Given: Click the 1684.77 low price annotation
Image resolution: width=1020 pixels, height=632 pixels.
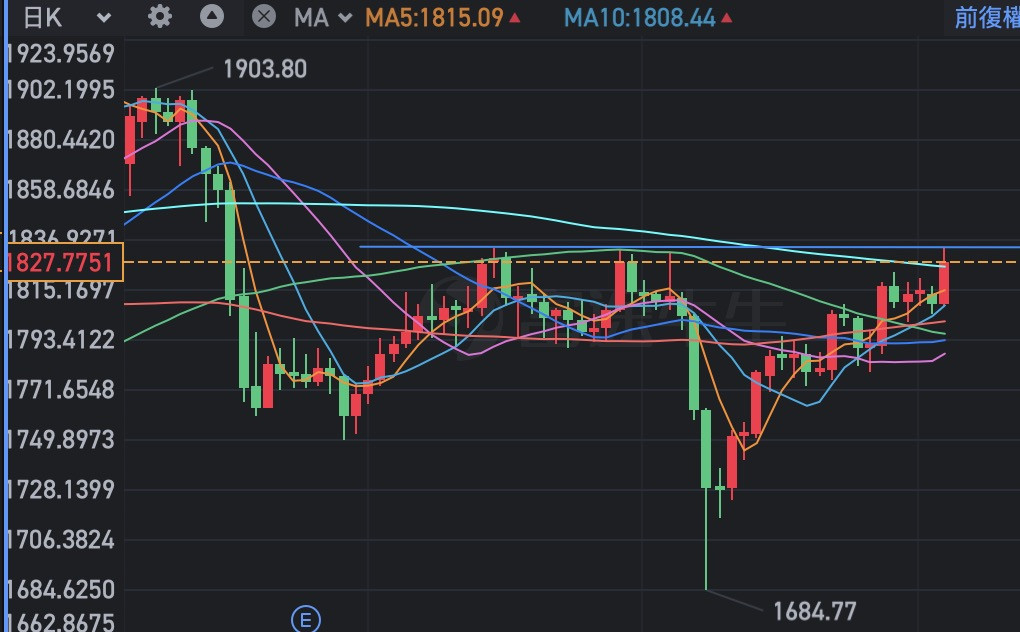Looking at the screenshot, I should coord(814,611).
